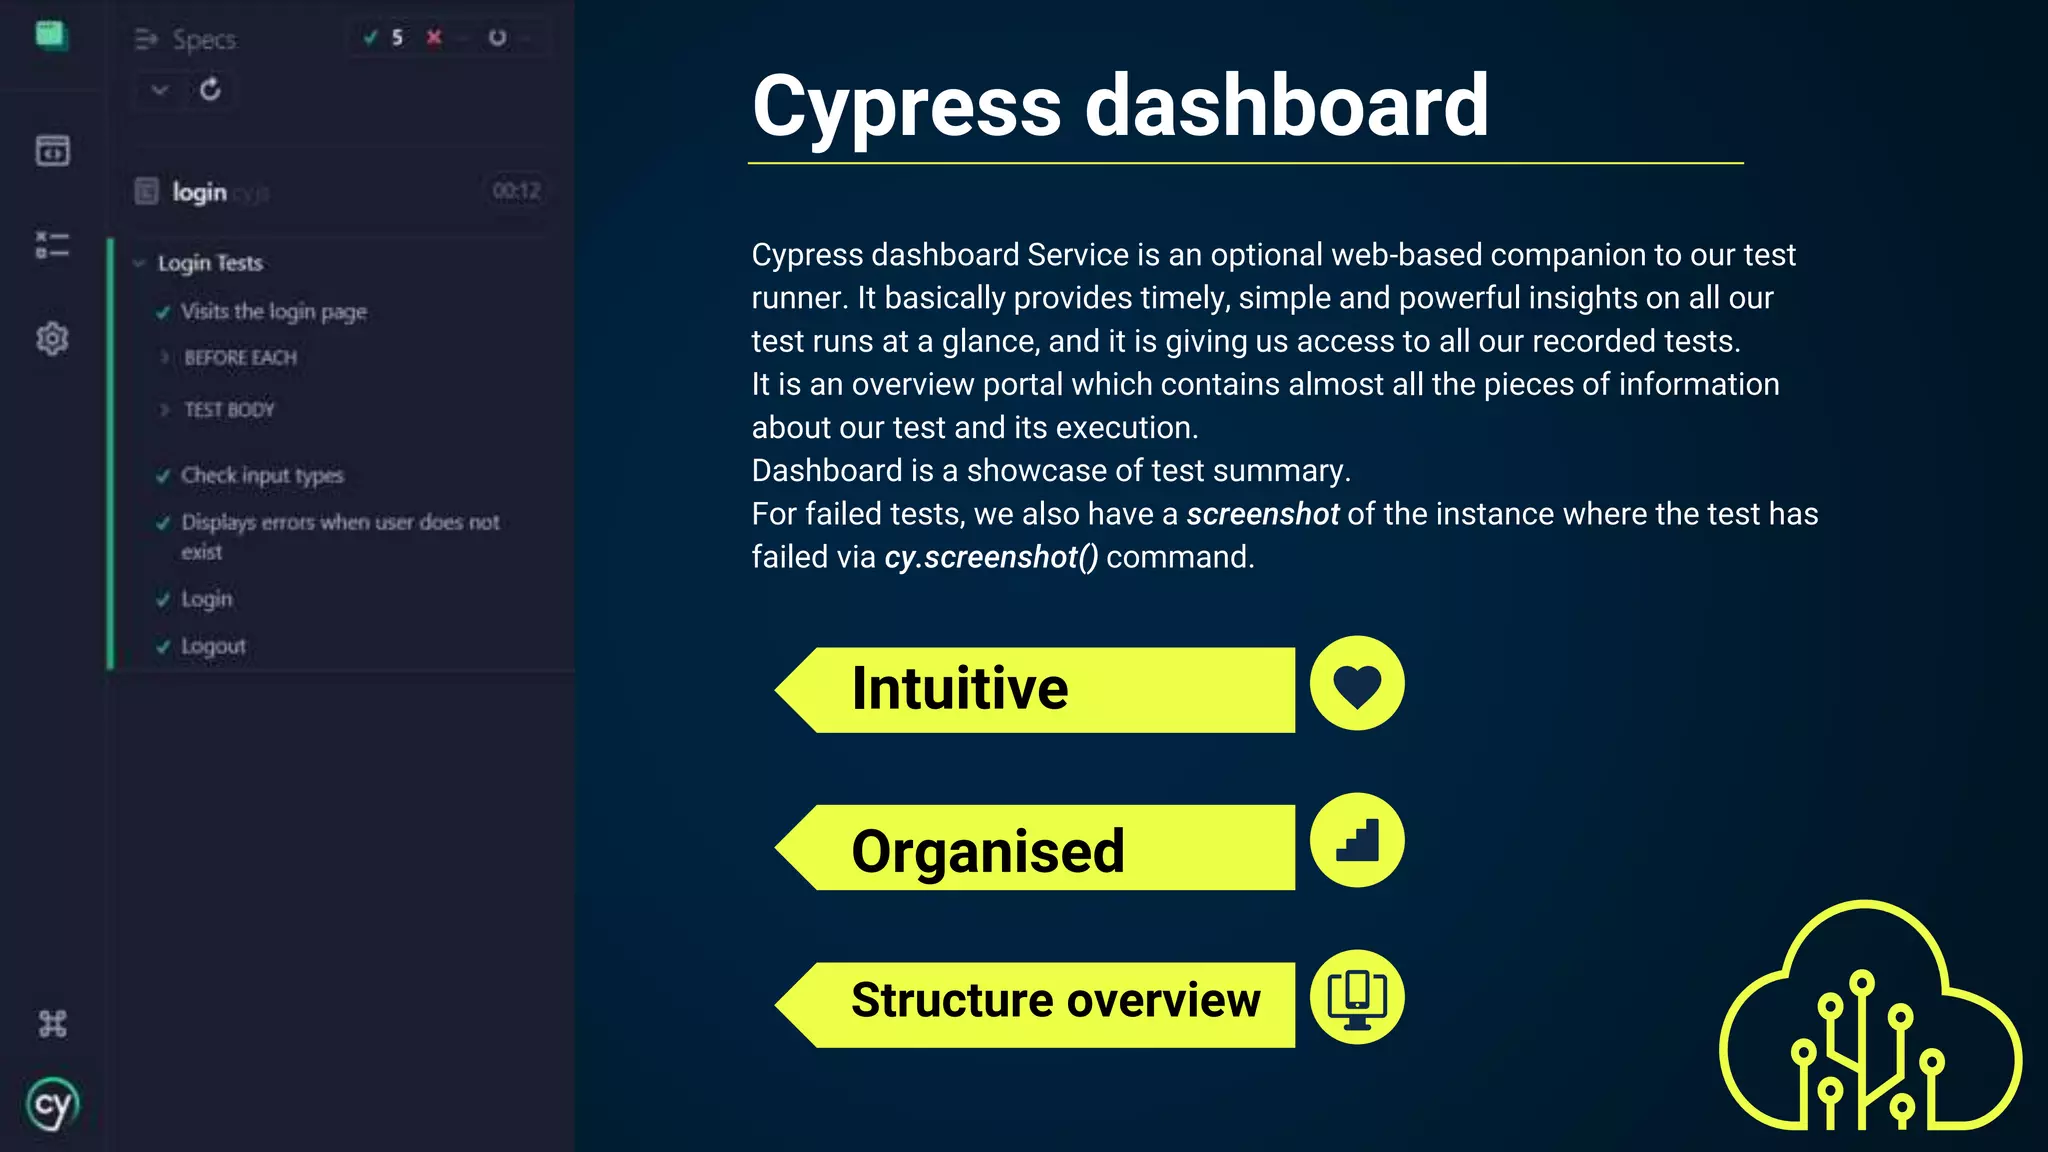The image size is (2048, 1152).
Task: Open keyboard shortcuts command icon
Action: coord(52,1024)
